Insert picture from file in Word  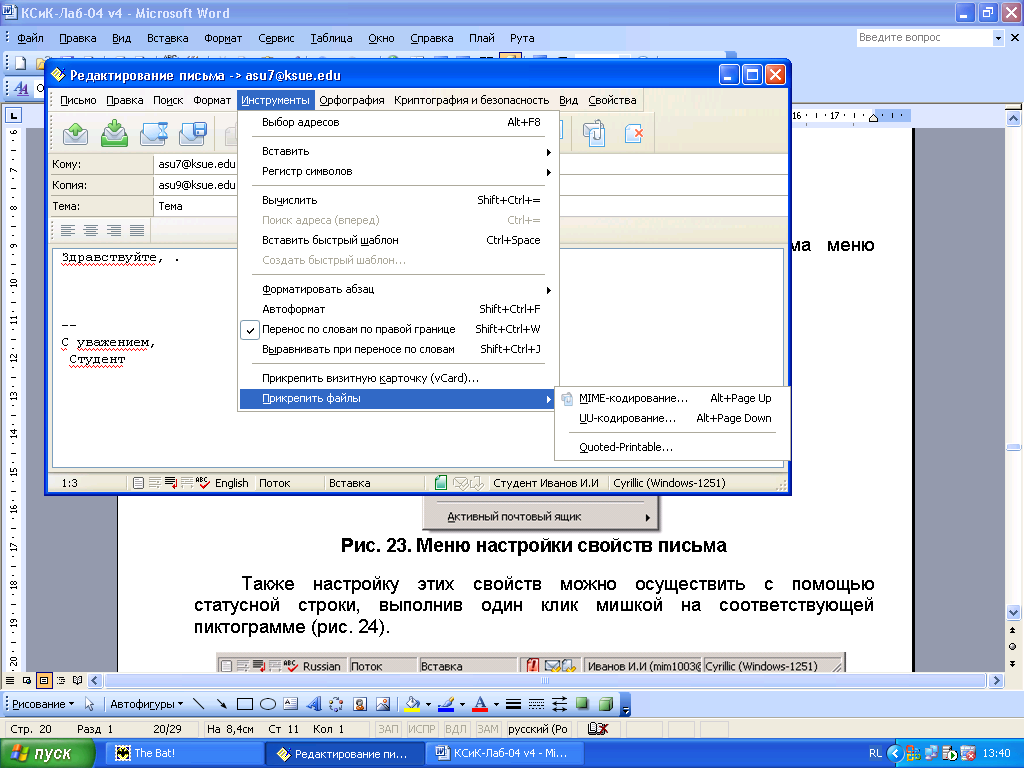click(383, 704)
